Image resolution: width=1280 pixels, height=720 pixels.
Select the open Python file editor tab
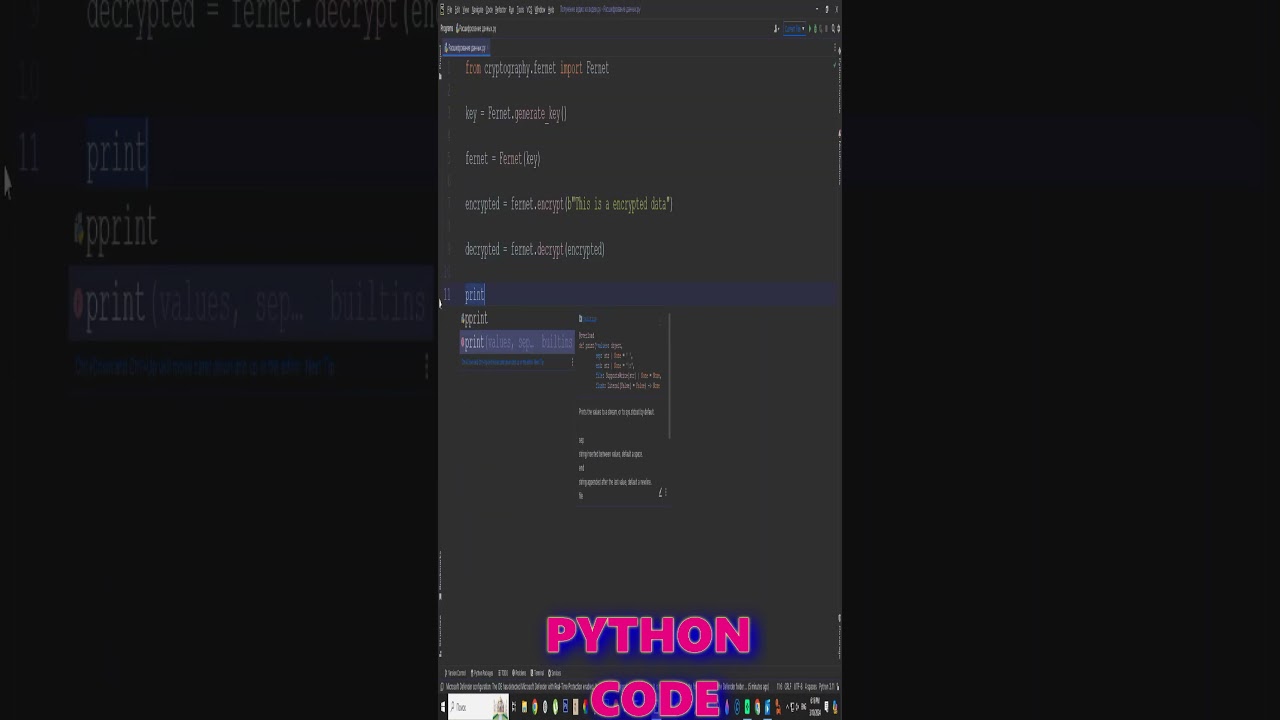pos(467,48)
